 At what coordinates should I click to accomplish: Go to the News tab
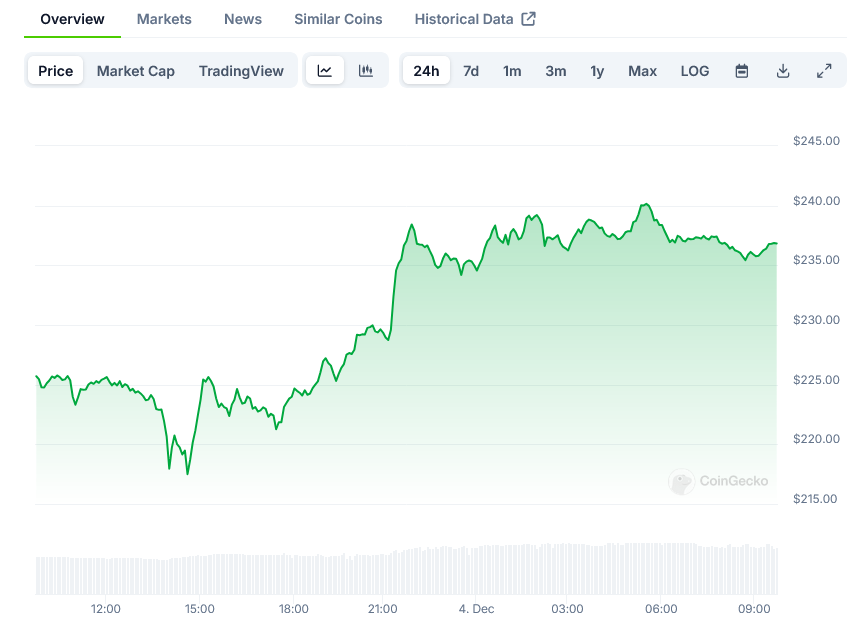(x=243, y=19)
